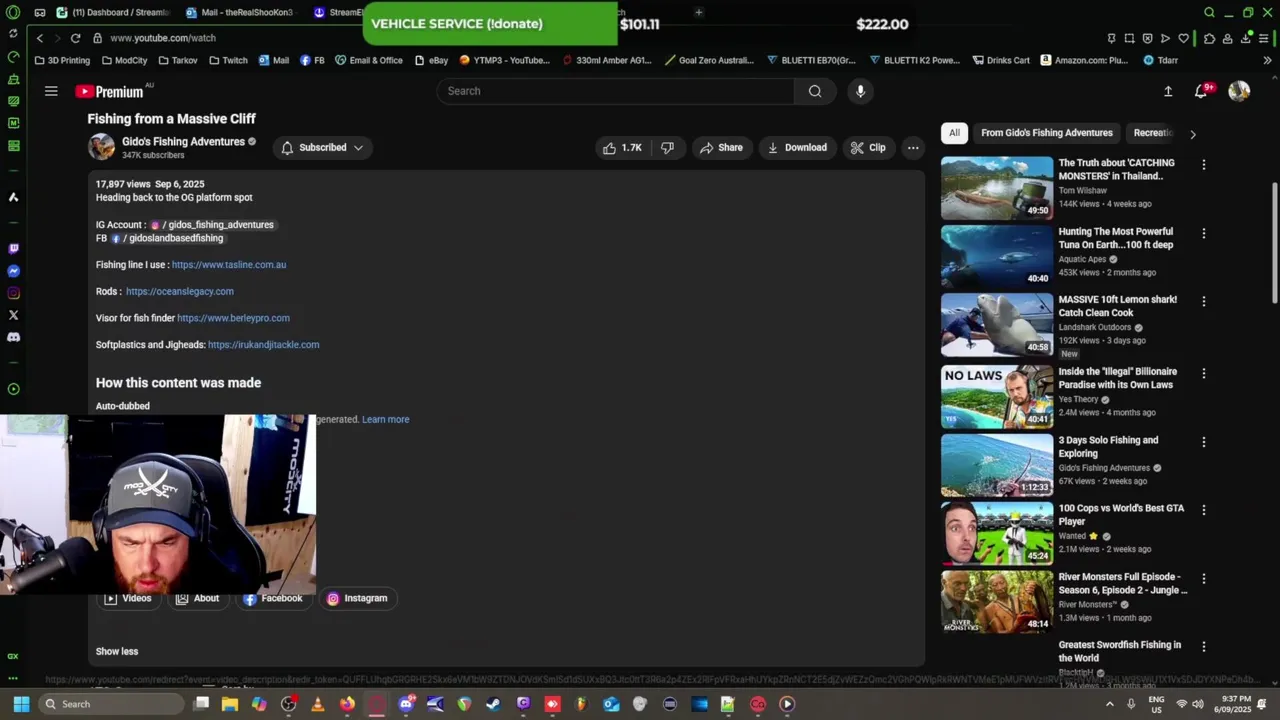Open the YouTube hamburger guide menu

(51, 91)
